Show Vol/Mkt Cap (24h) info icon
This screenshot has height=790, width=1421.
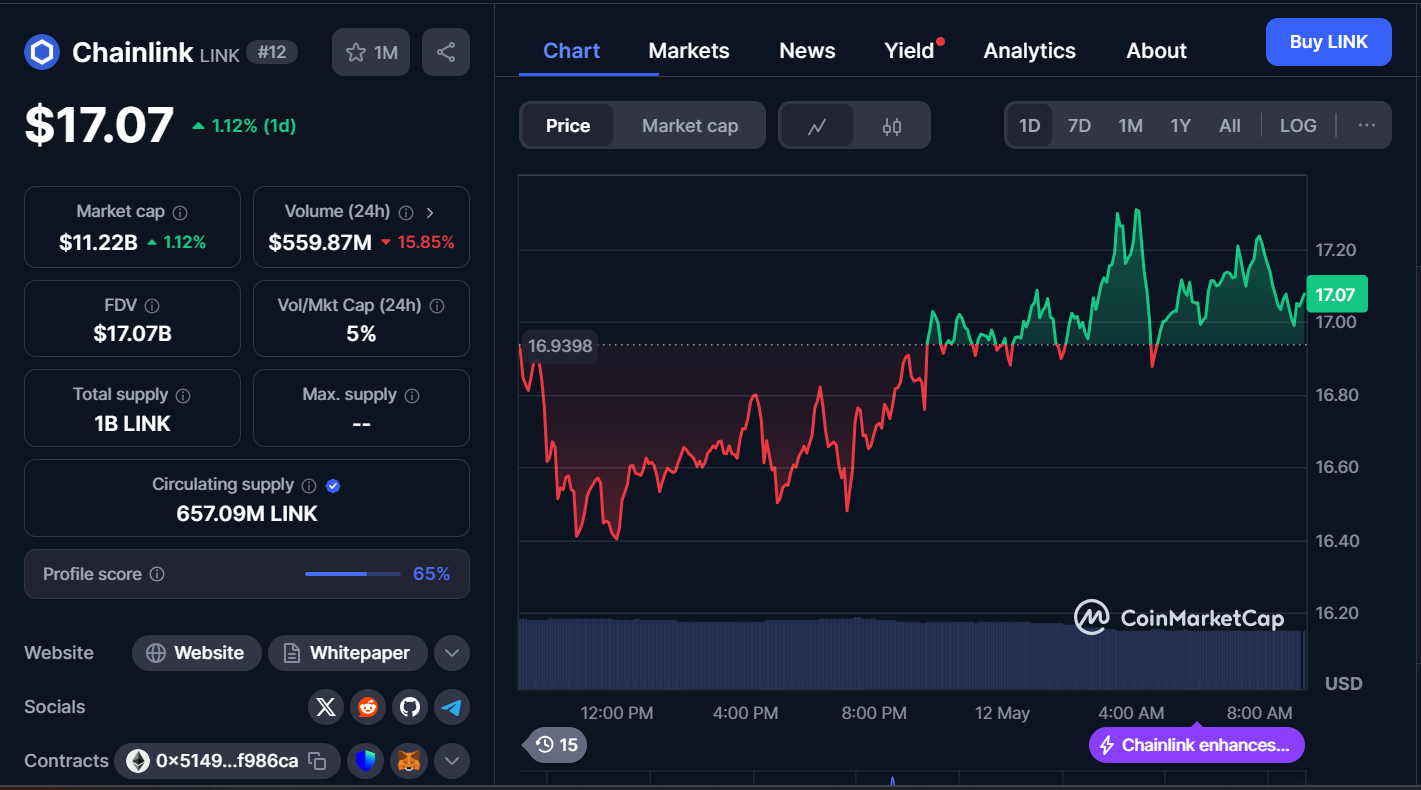click(437, 306)
